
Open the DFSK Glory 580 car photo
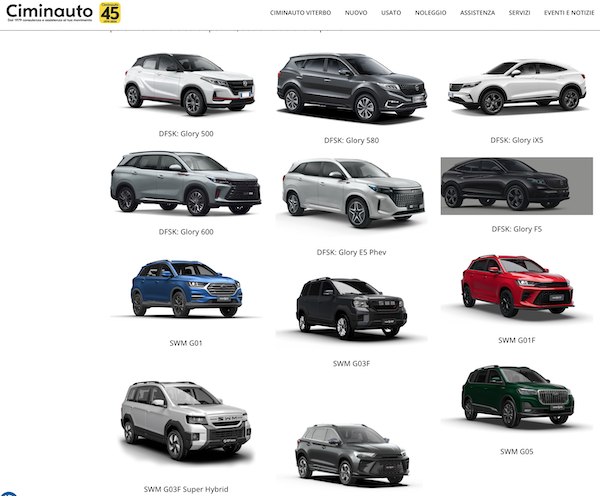[x=351, y=87]
